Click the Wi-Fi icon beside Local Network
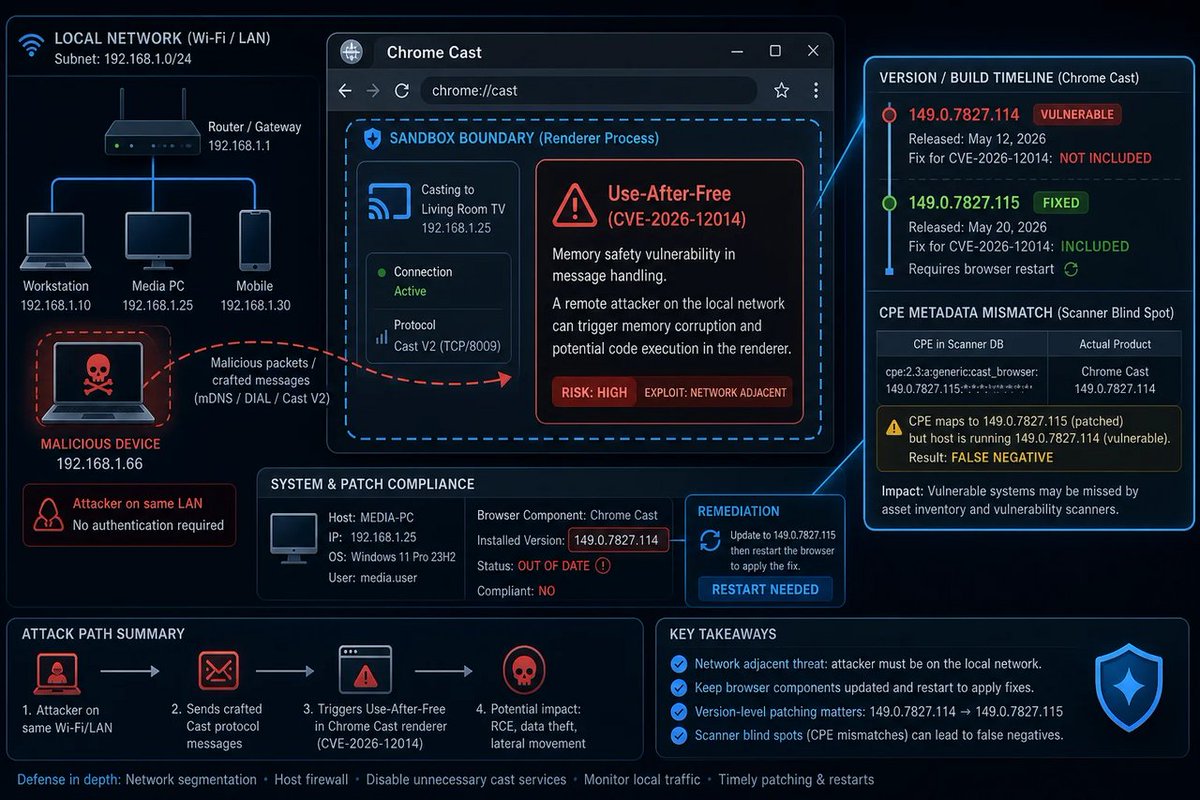 click(32, 45)
